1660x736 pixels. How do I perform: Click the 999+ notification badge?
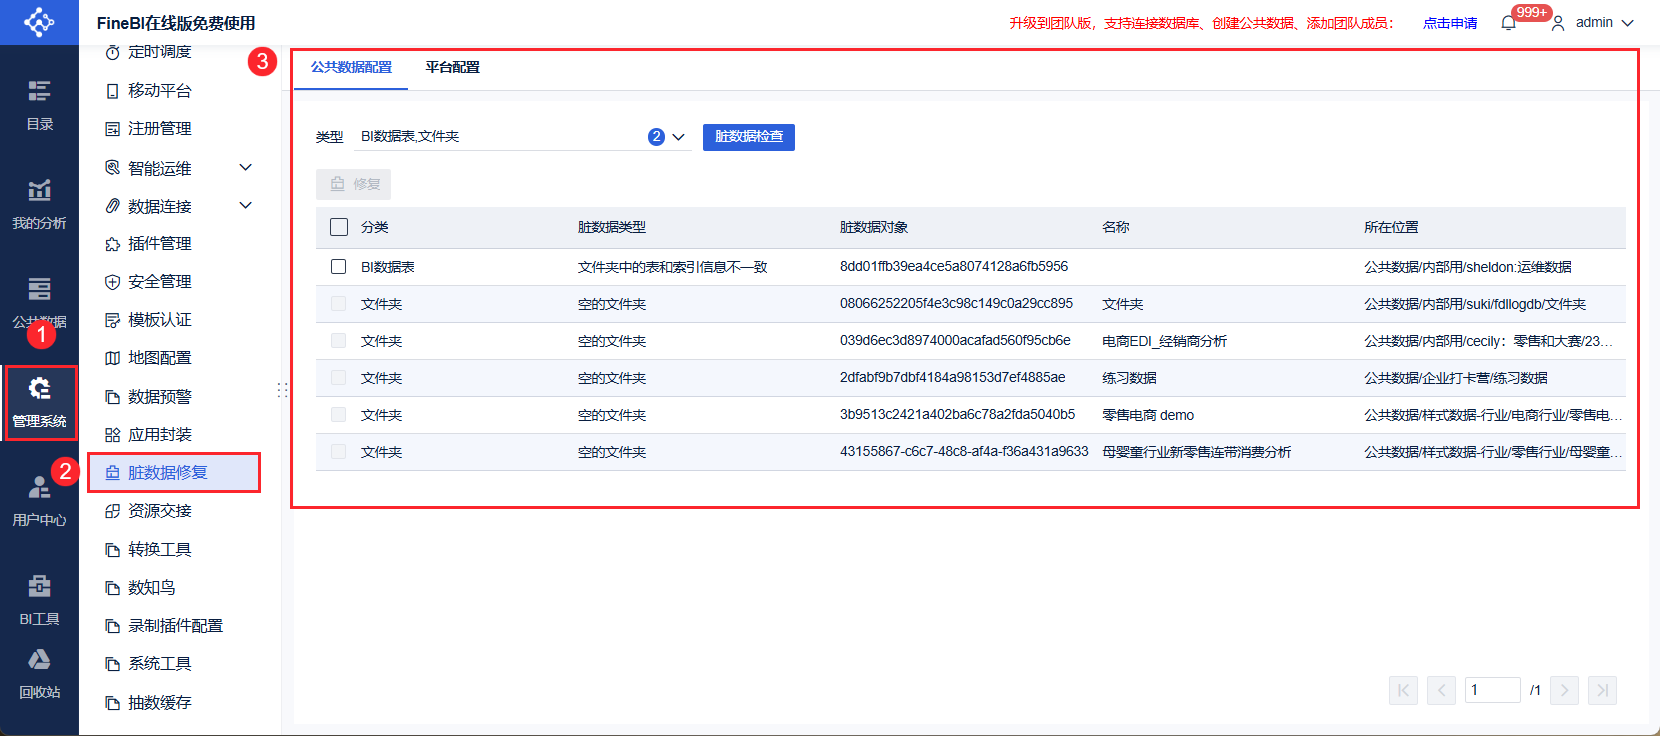[1531, 12]
